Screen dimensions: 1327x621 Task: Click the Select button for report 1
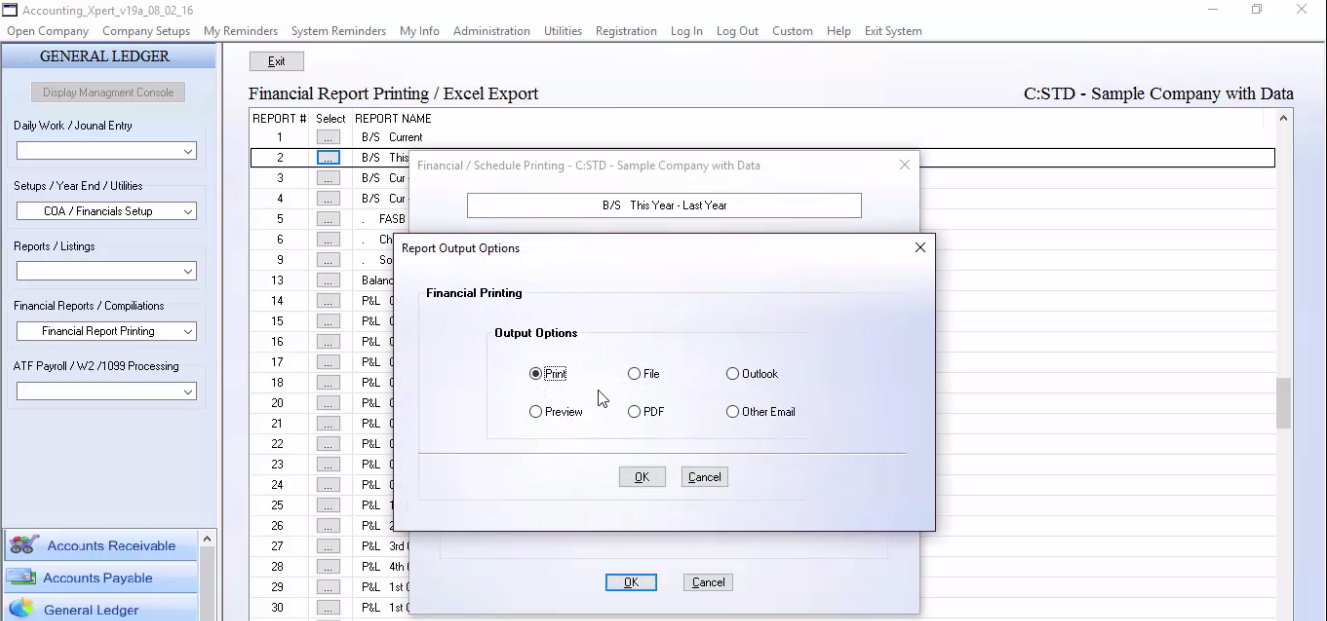pos(327,137)
